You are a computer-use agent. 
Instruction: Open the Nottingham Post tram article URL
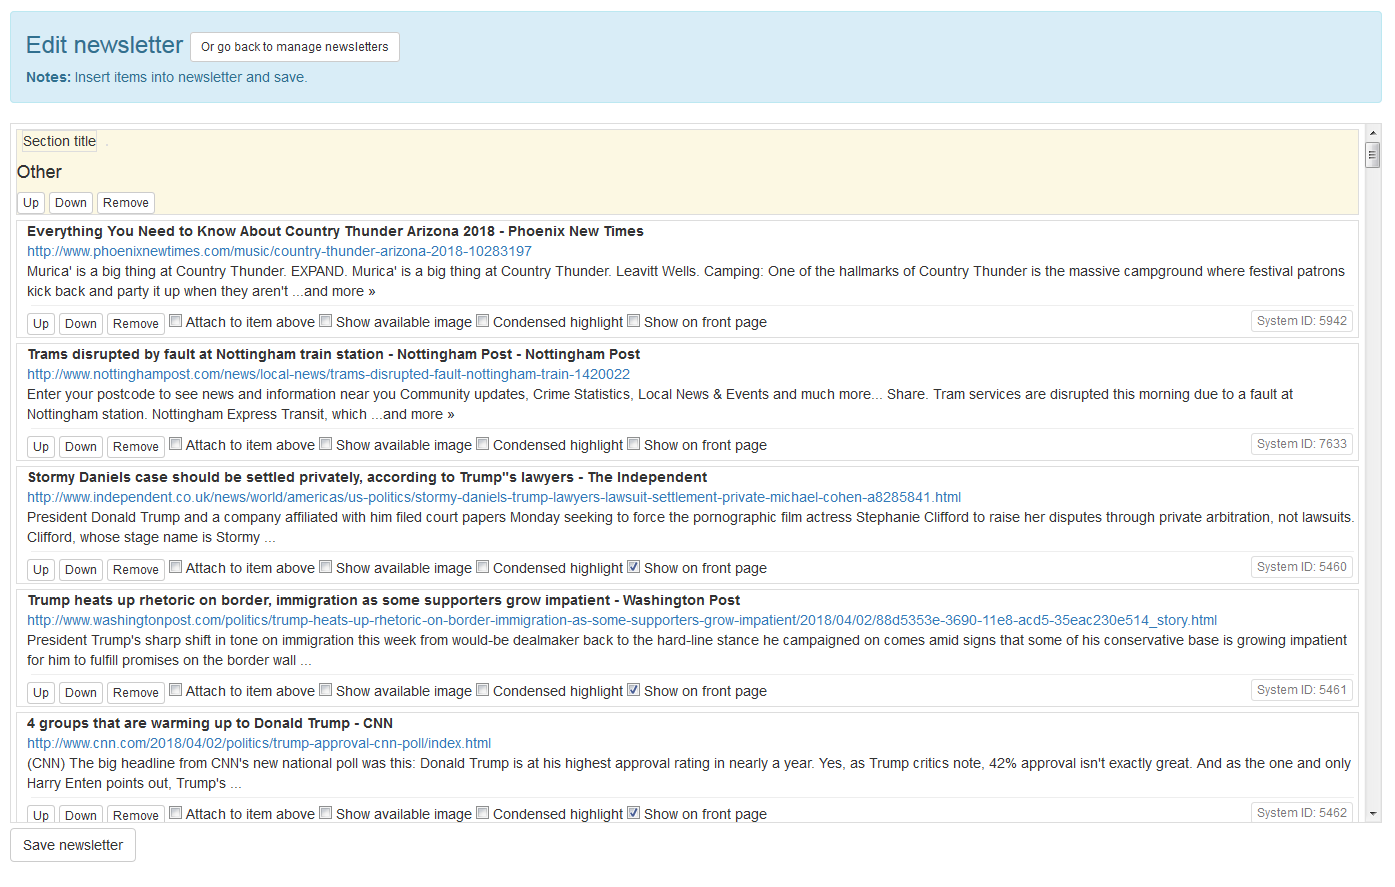click(328, 374)
